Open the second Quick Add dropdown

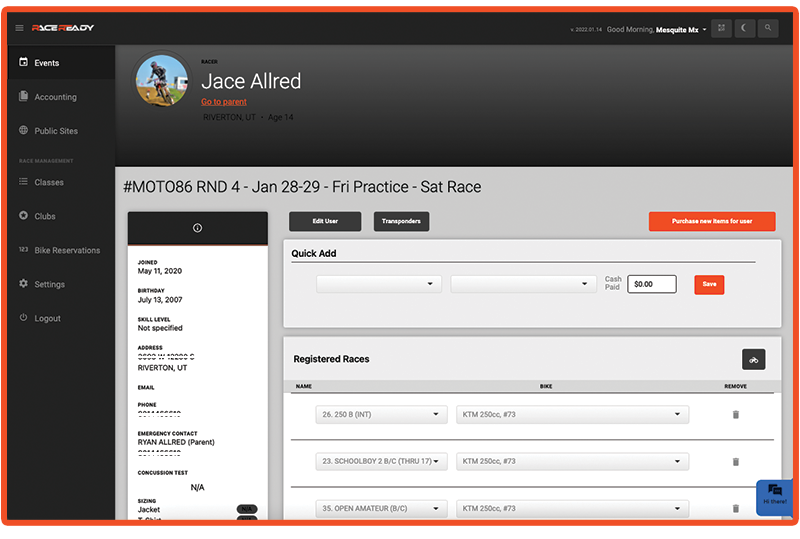click(523, 284)
